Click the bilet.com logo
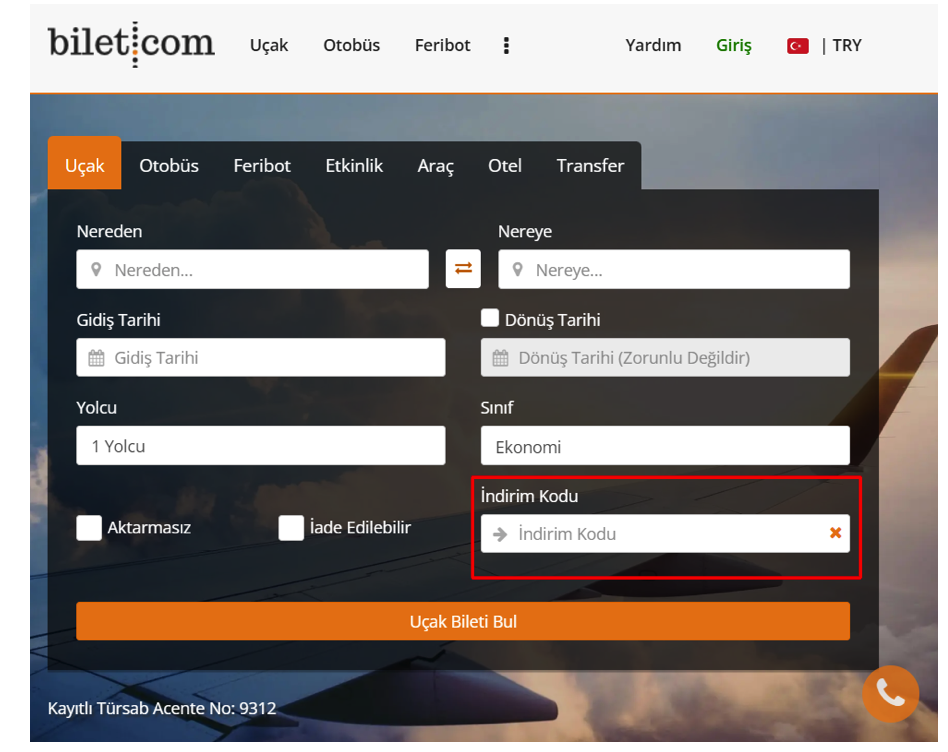Viewport: 948px width, 752px height. click(131, 44)
